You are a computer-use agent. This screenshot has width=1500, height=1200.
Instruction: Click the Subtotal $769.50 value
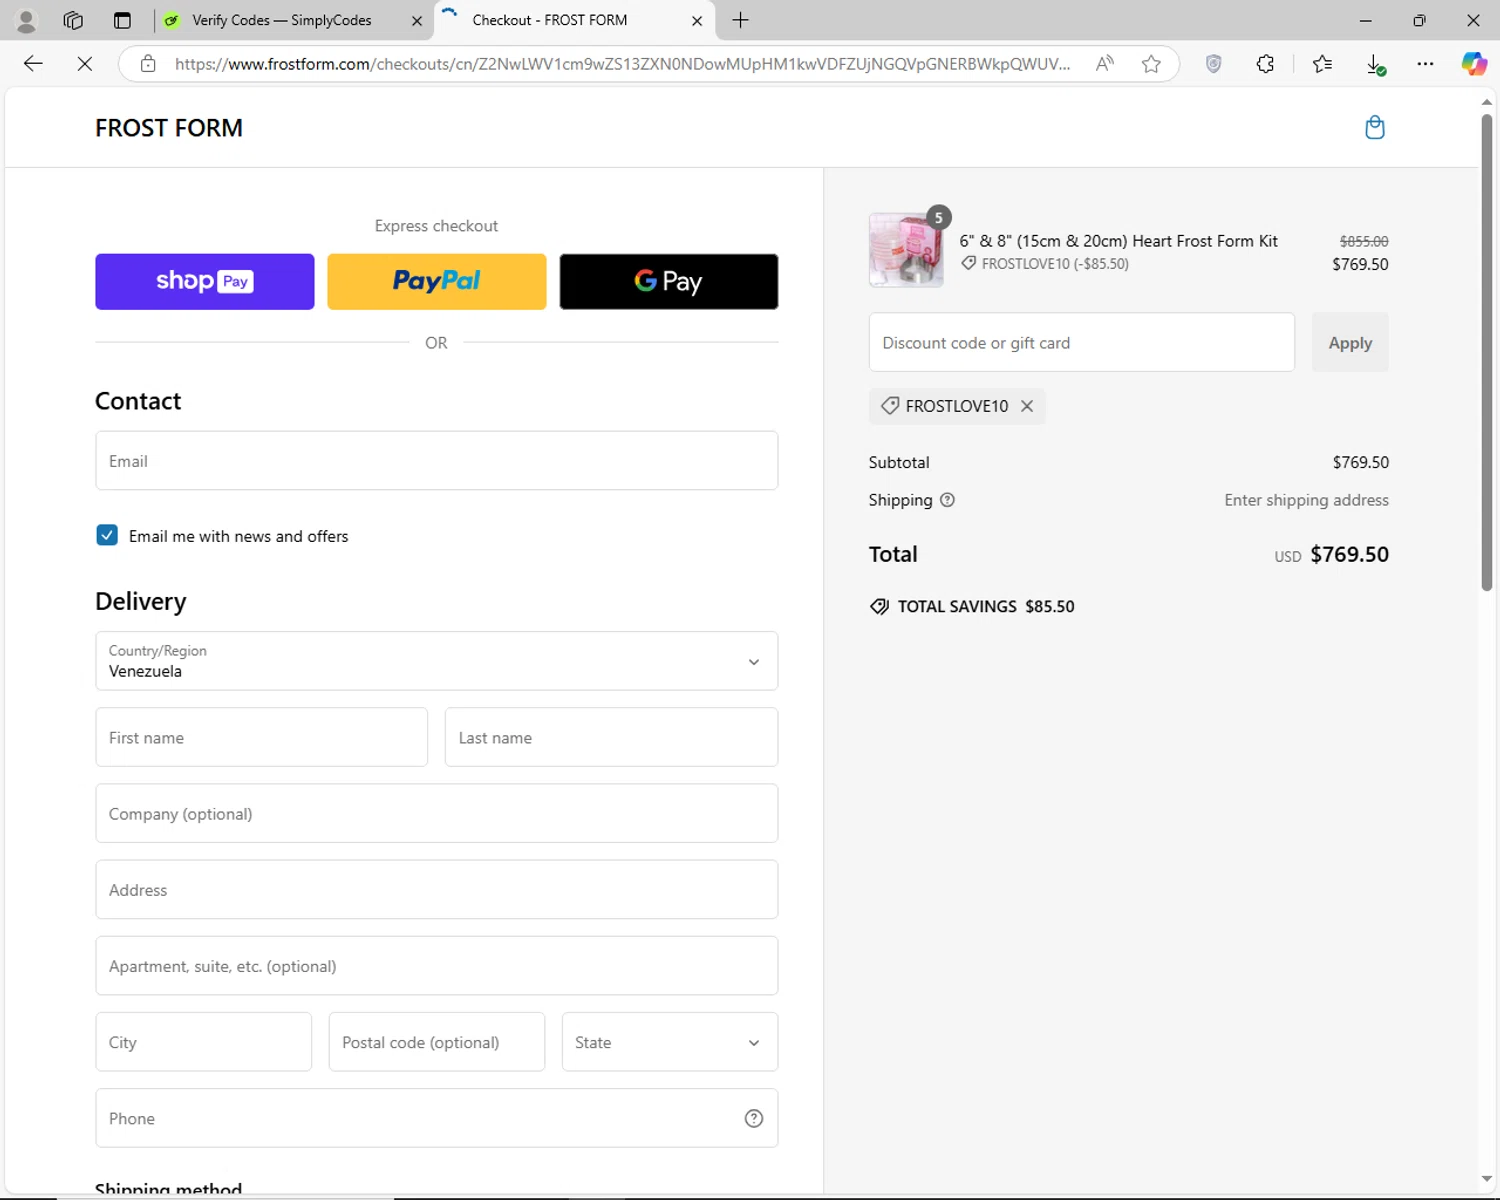(1360, 463)
